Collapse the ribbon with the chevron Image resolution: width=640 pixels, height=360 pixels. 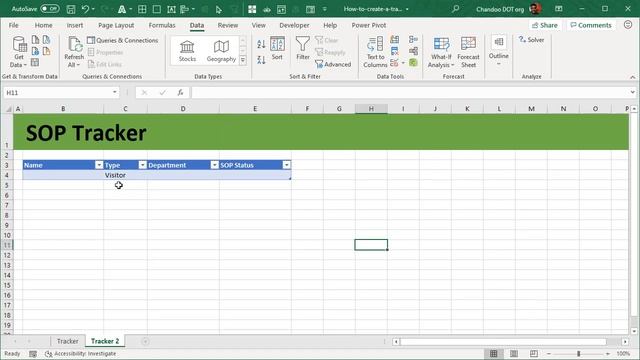point(632,77)
